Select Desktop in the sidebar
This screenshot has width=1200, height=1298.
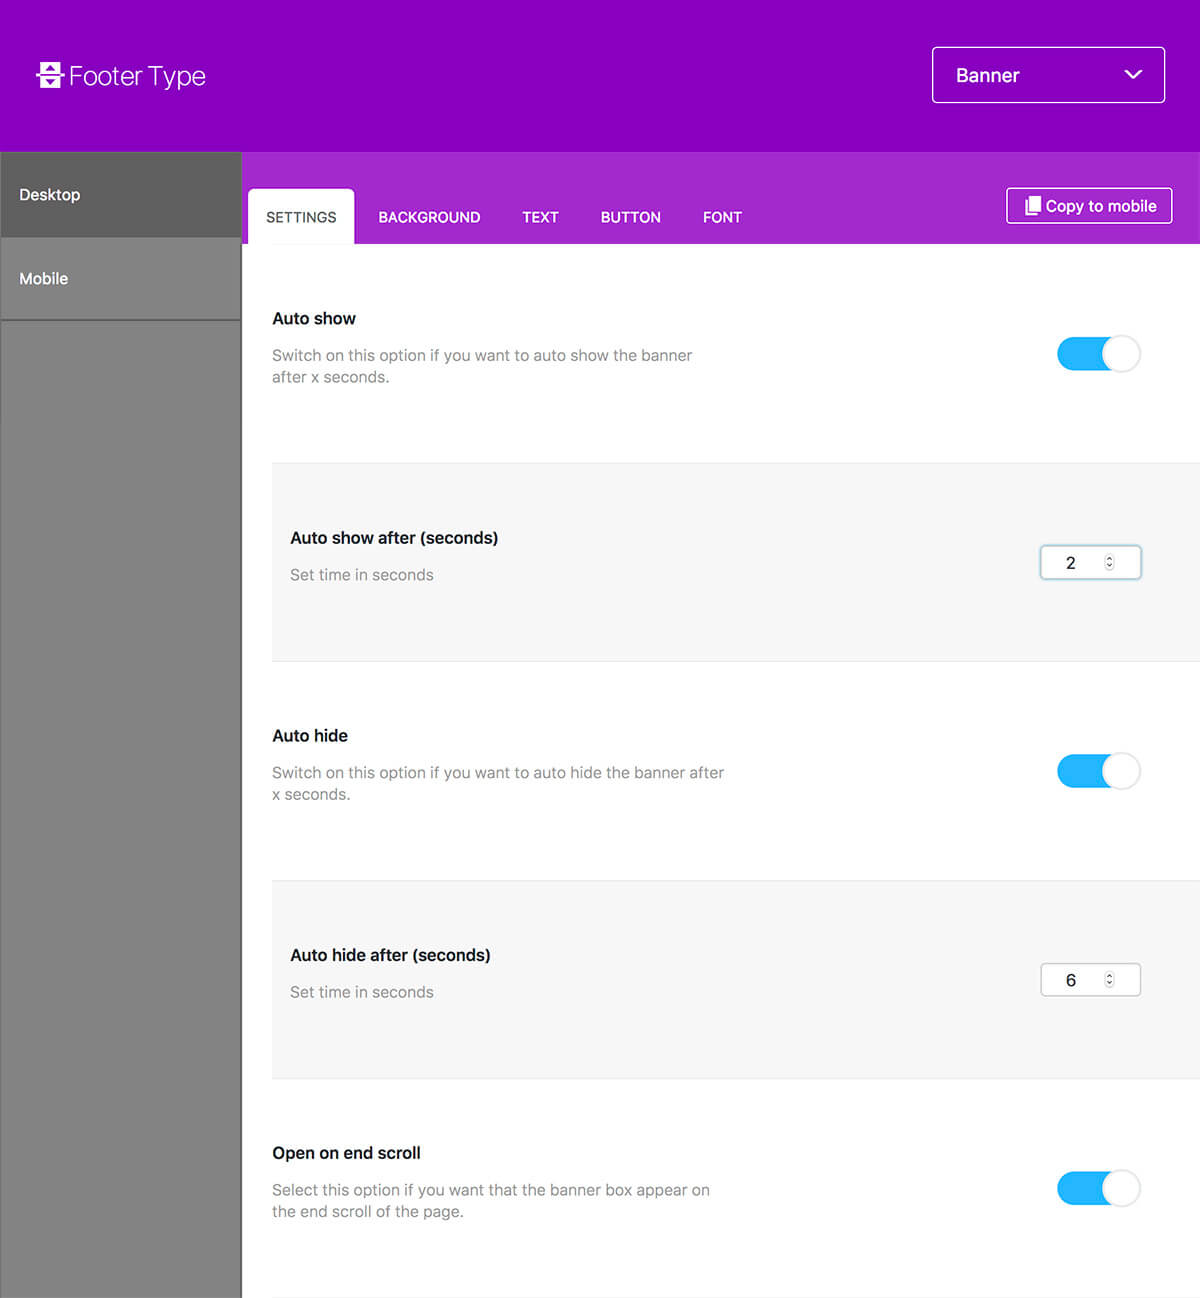(x=121, y=195)
